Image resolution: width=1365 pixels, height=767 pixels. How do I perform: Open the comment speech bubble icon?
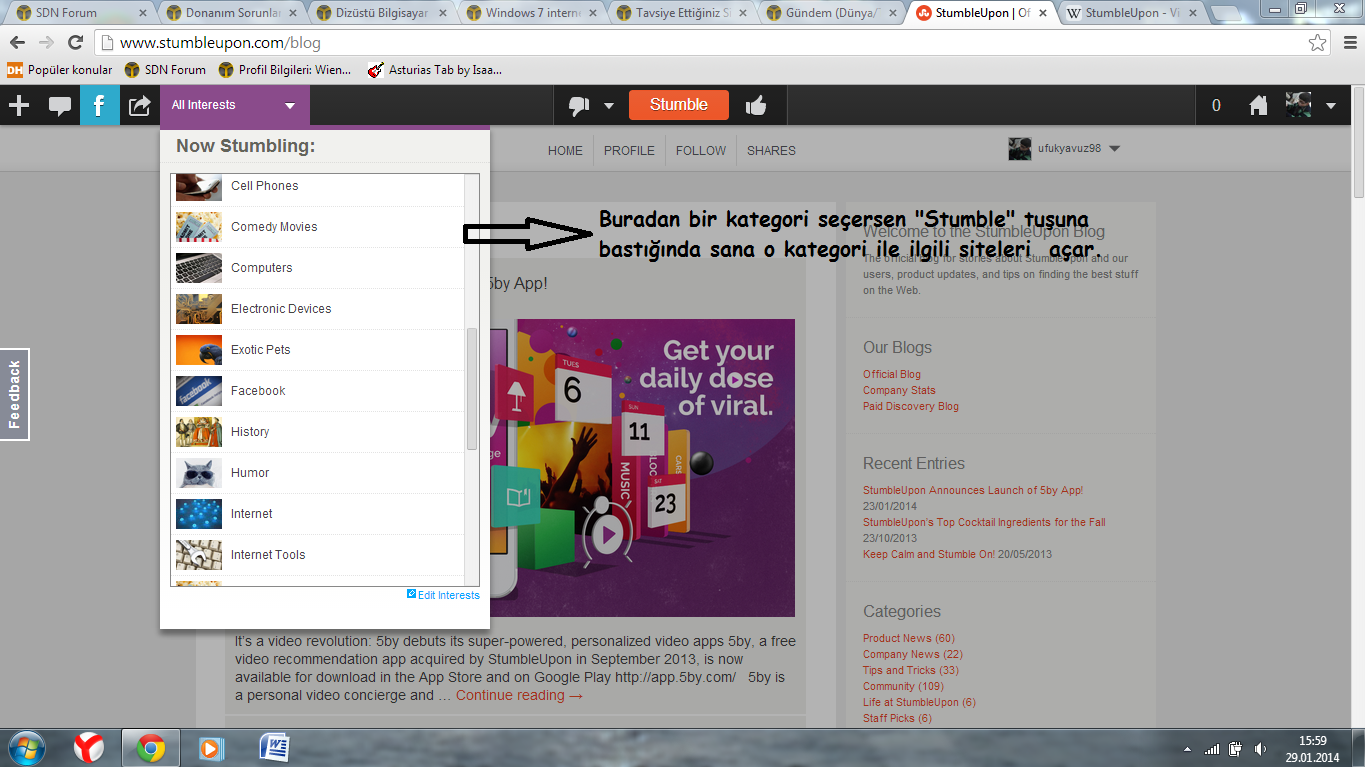60,105
